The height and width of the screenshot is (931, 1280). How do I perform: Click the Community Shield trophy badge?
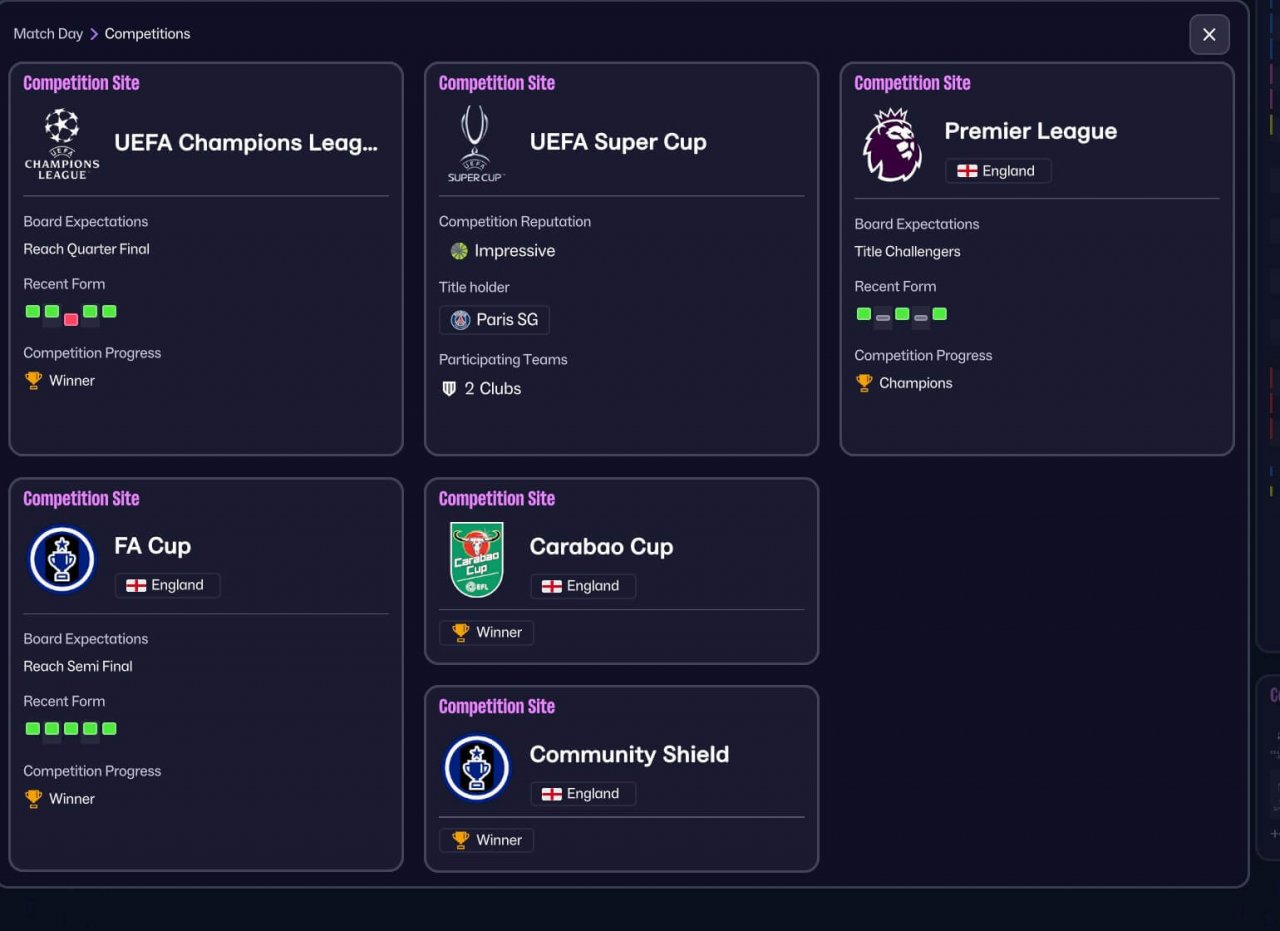click(476, 768)
